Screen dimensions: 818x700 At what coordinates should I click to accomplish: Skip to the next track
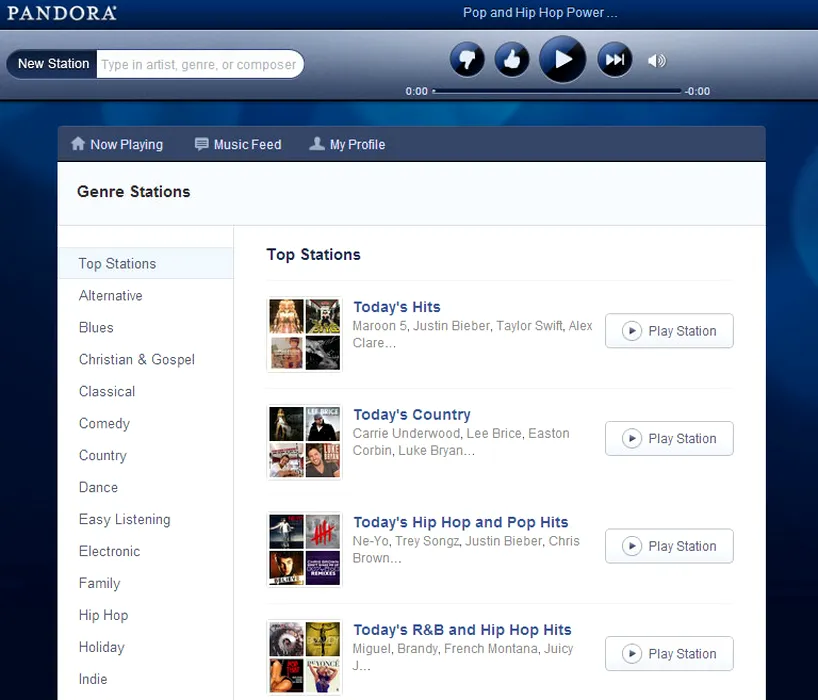point(615,60)
